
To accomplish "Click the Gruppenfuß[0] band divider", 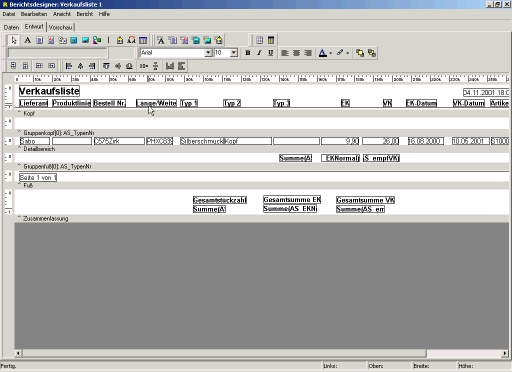I will (x=262, y=166).
